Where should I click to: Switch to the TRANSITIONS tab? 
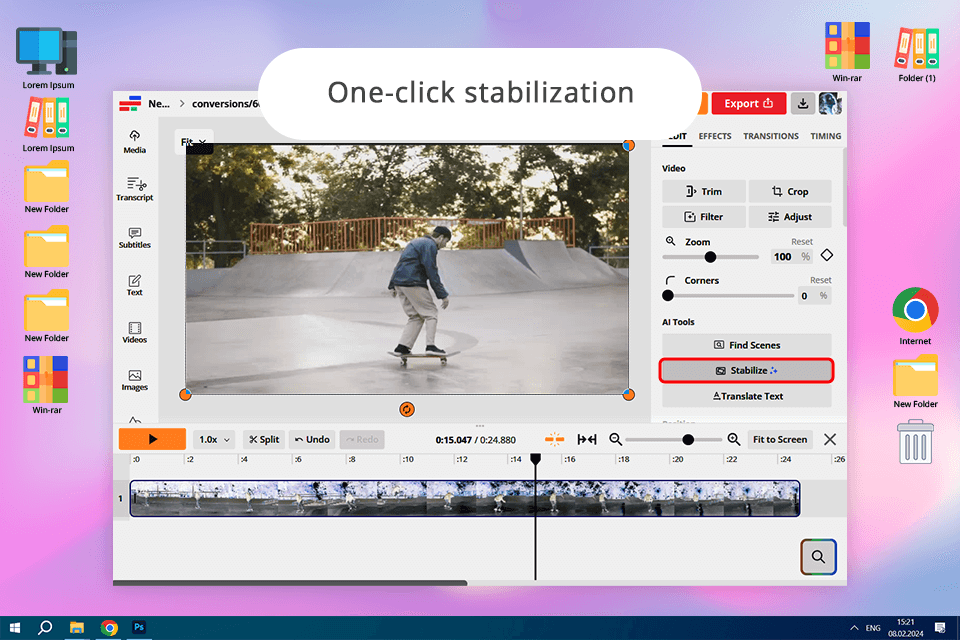pyautogui.click(x=771, y=136)
